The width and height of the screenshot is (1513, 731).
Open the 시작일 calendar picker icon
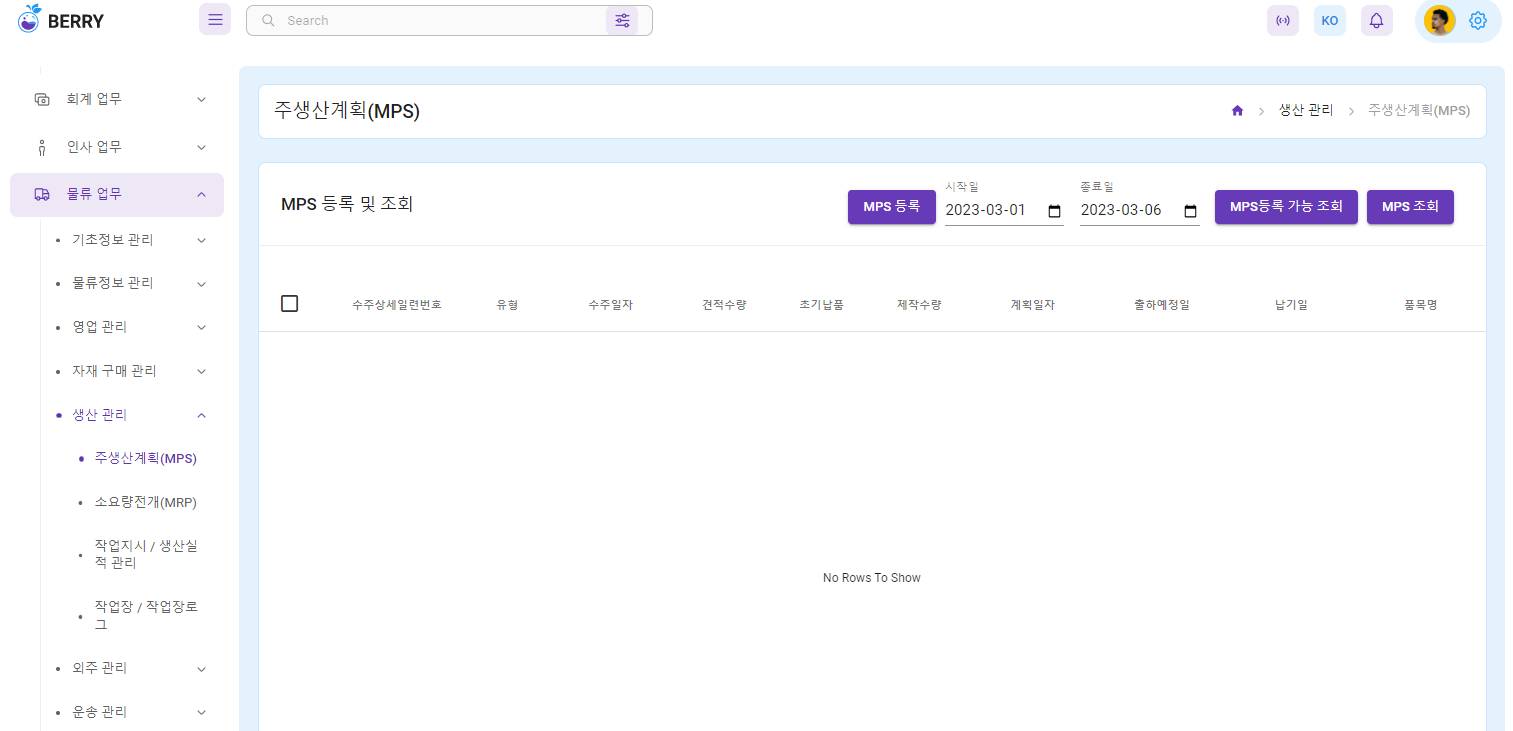pos(1054,211)
